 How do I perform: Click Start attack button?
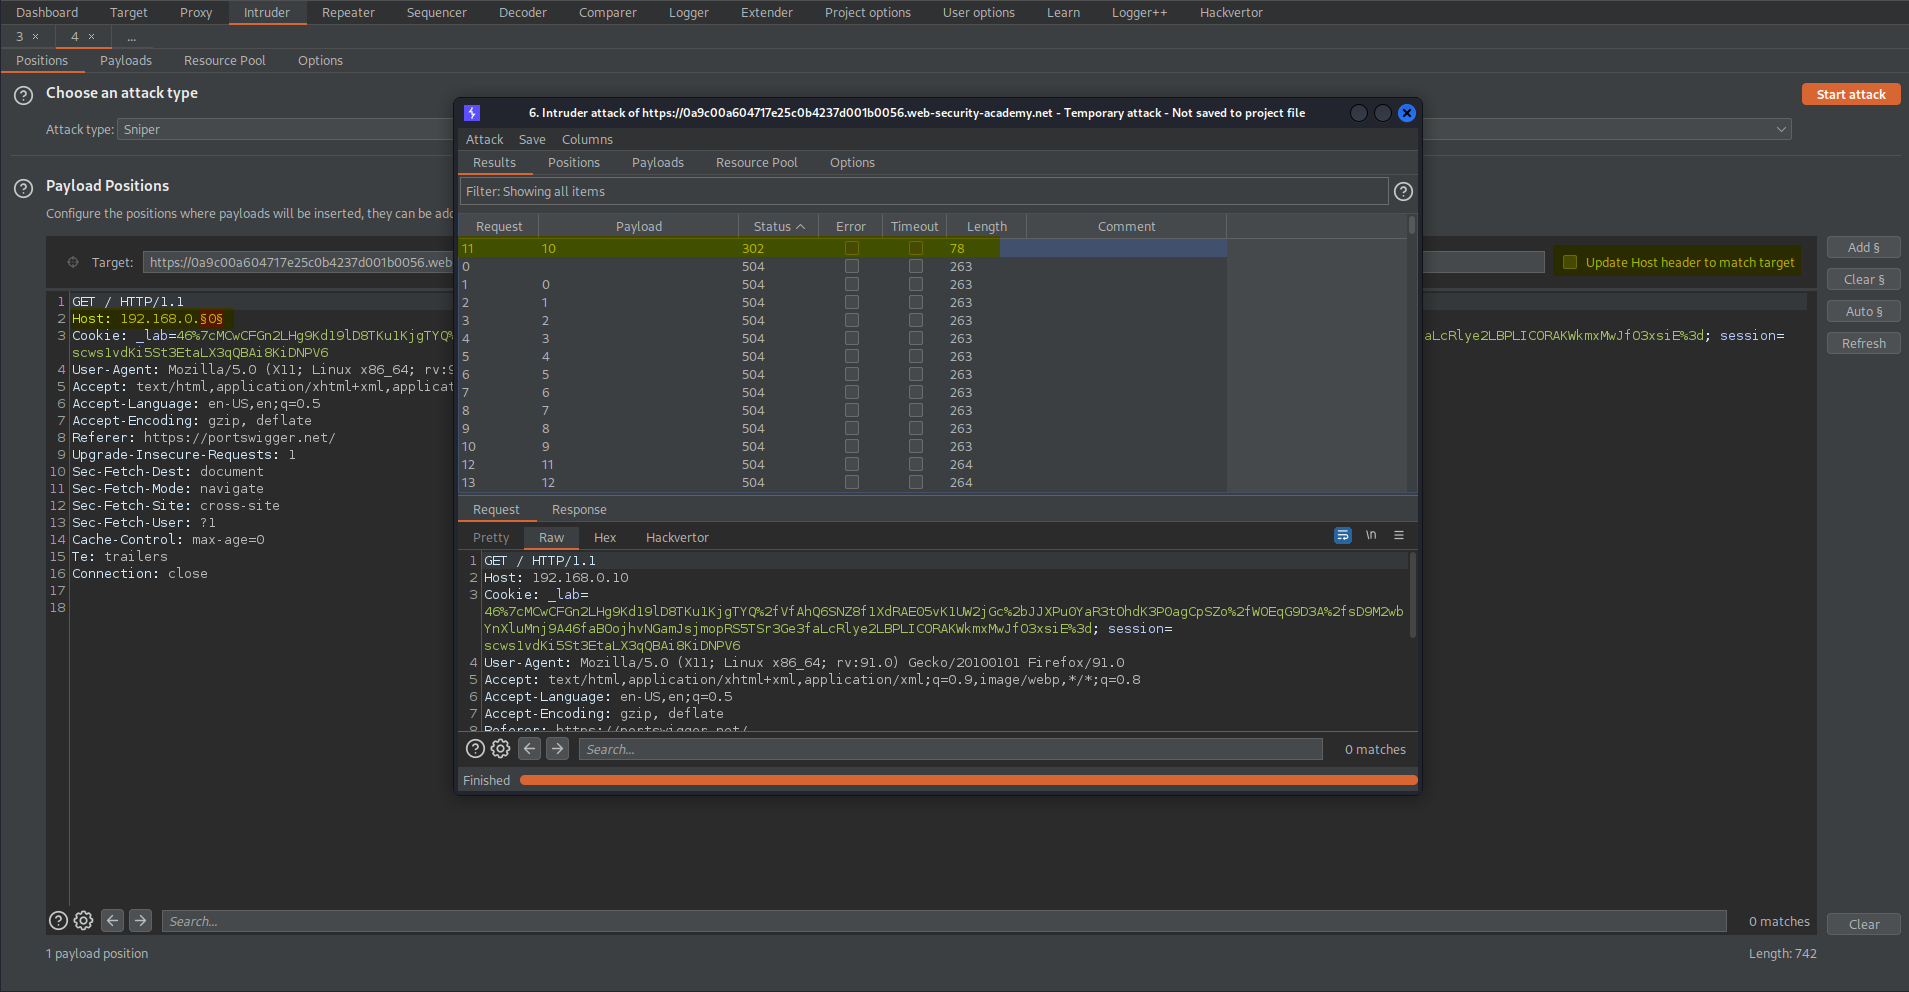pos(1851,94)
